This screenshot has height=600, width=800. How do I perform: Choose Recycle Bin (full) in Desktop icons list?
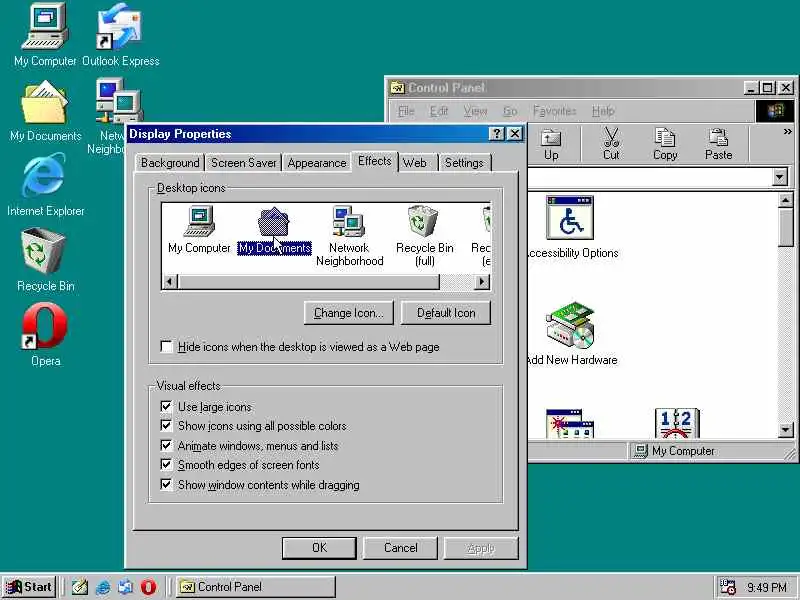tap(424, 236)
